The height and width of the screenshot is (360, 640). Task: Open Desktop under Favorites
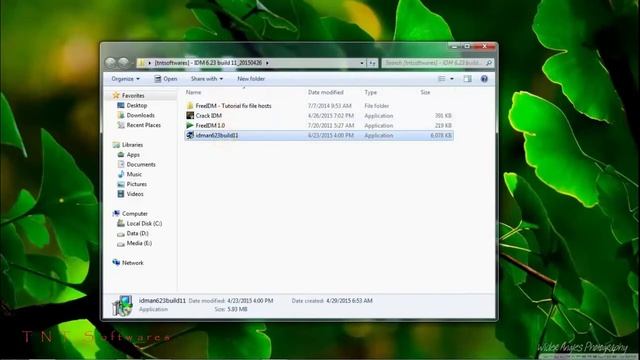[x=137, y=105]
